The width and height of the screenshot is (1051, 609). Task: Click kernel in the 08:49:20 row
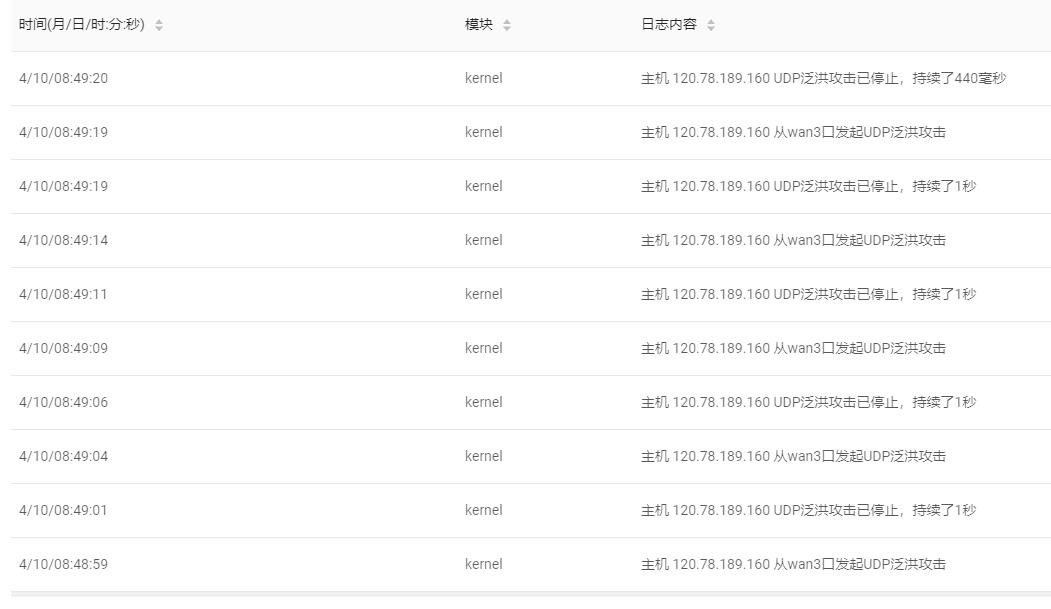click(483, 78)
